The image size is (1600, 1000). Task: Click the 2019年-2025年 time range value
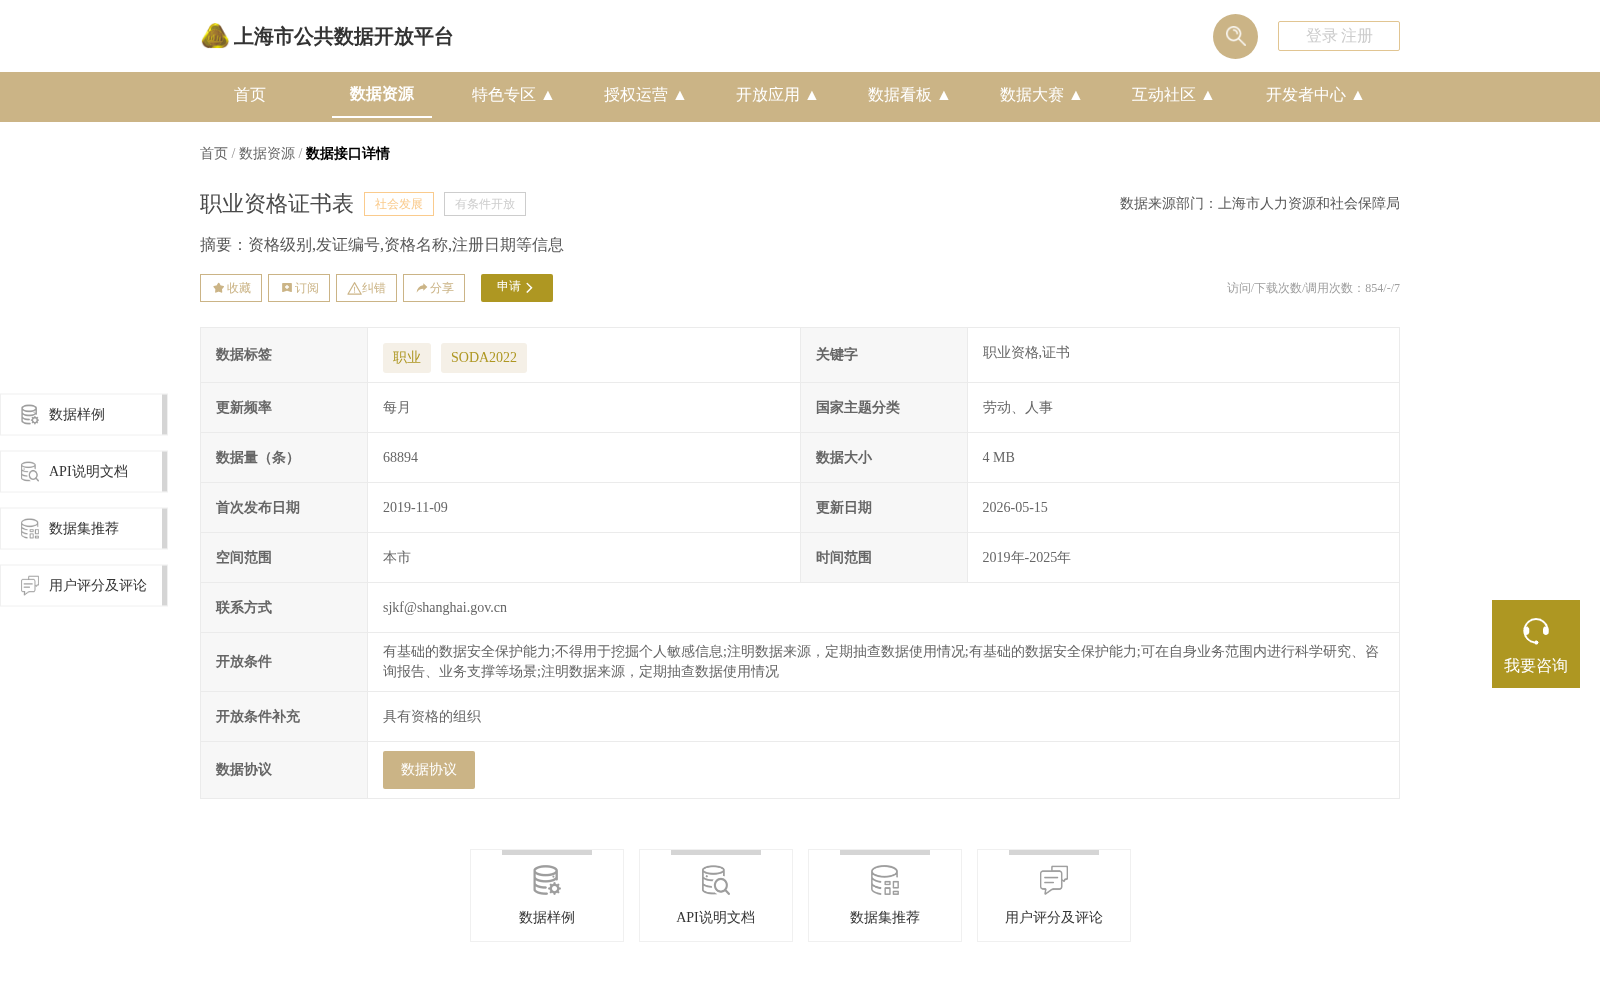point(1026,558)
